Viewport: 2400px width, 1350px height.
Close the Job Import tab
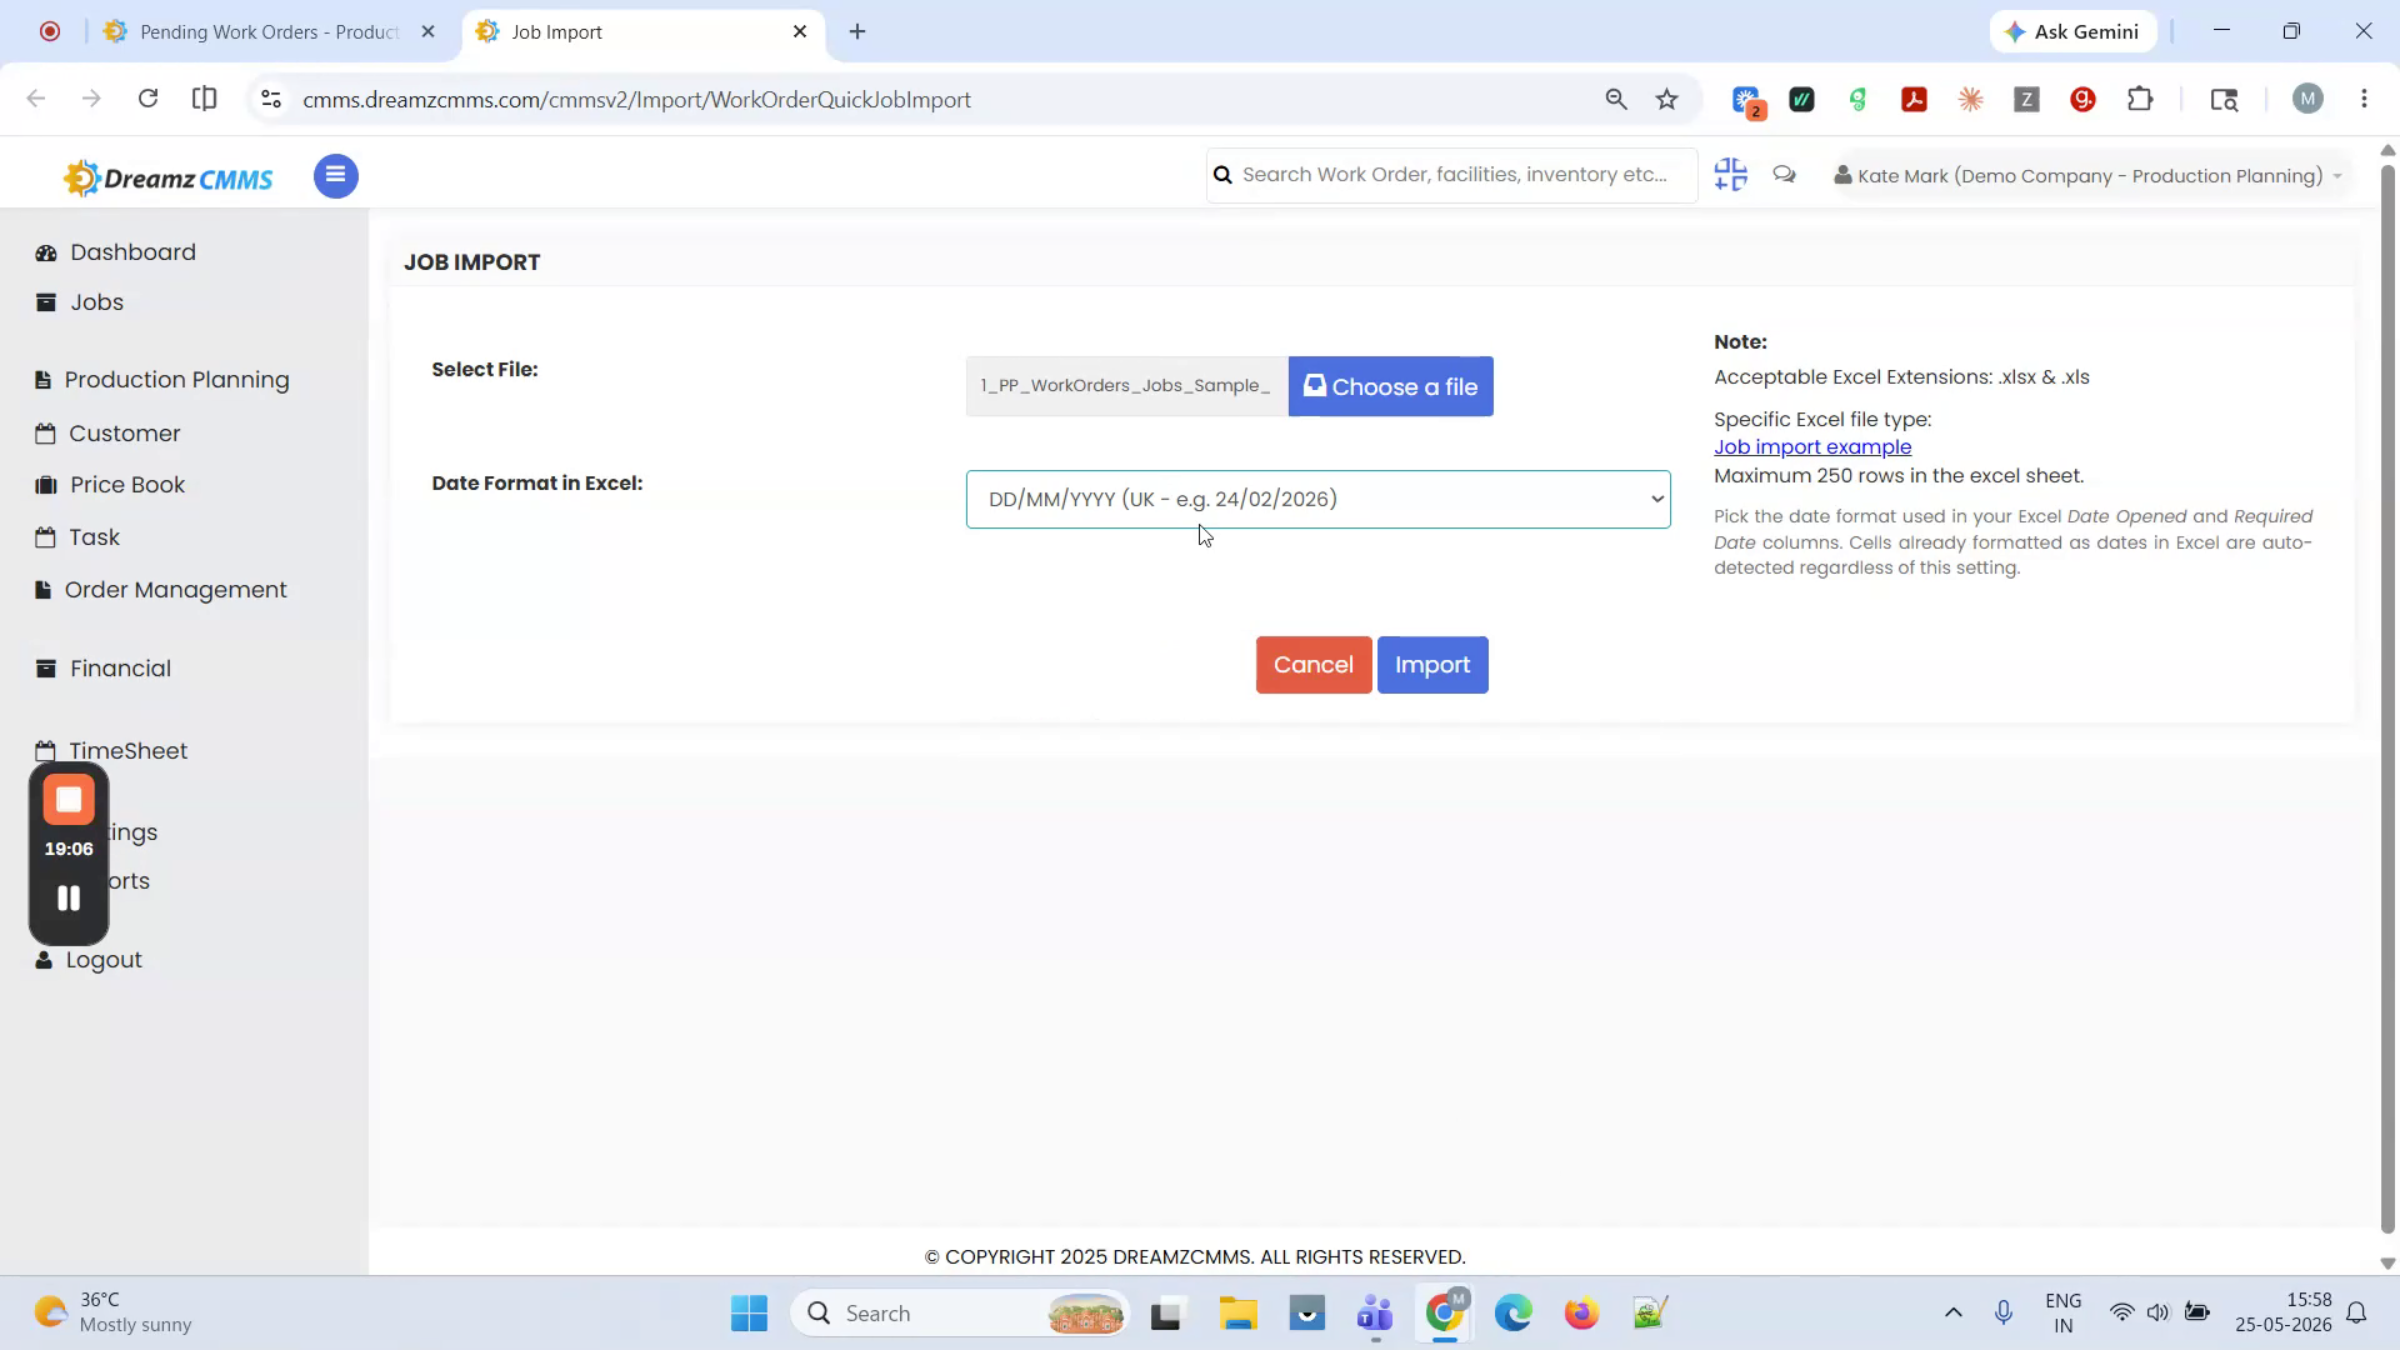tap(799, 32)
